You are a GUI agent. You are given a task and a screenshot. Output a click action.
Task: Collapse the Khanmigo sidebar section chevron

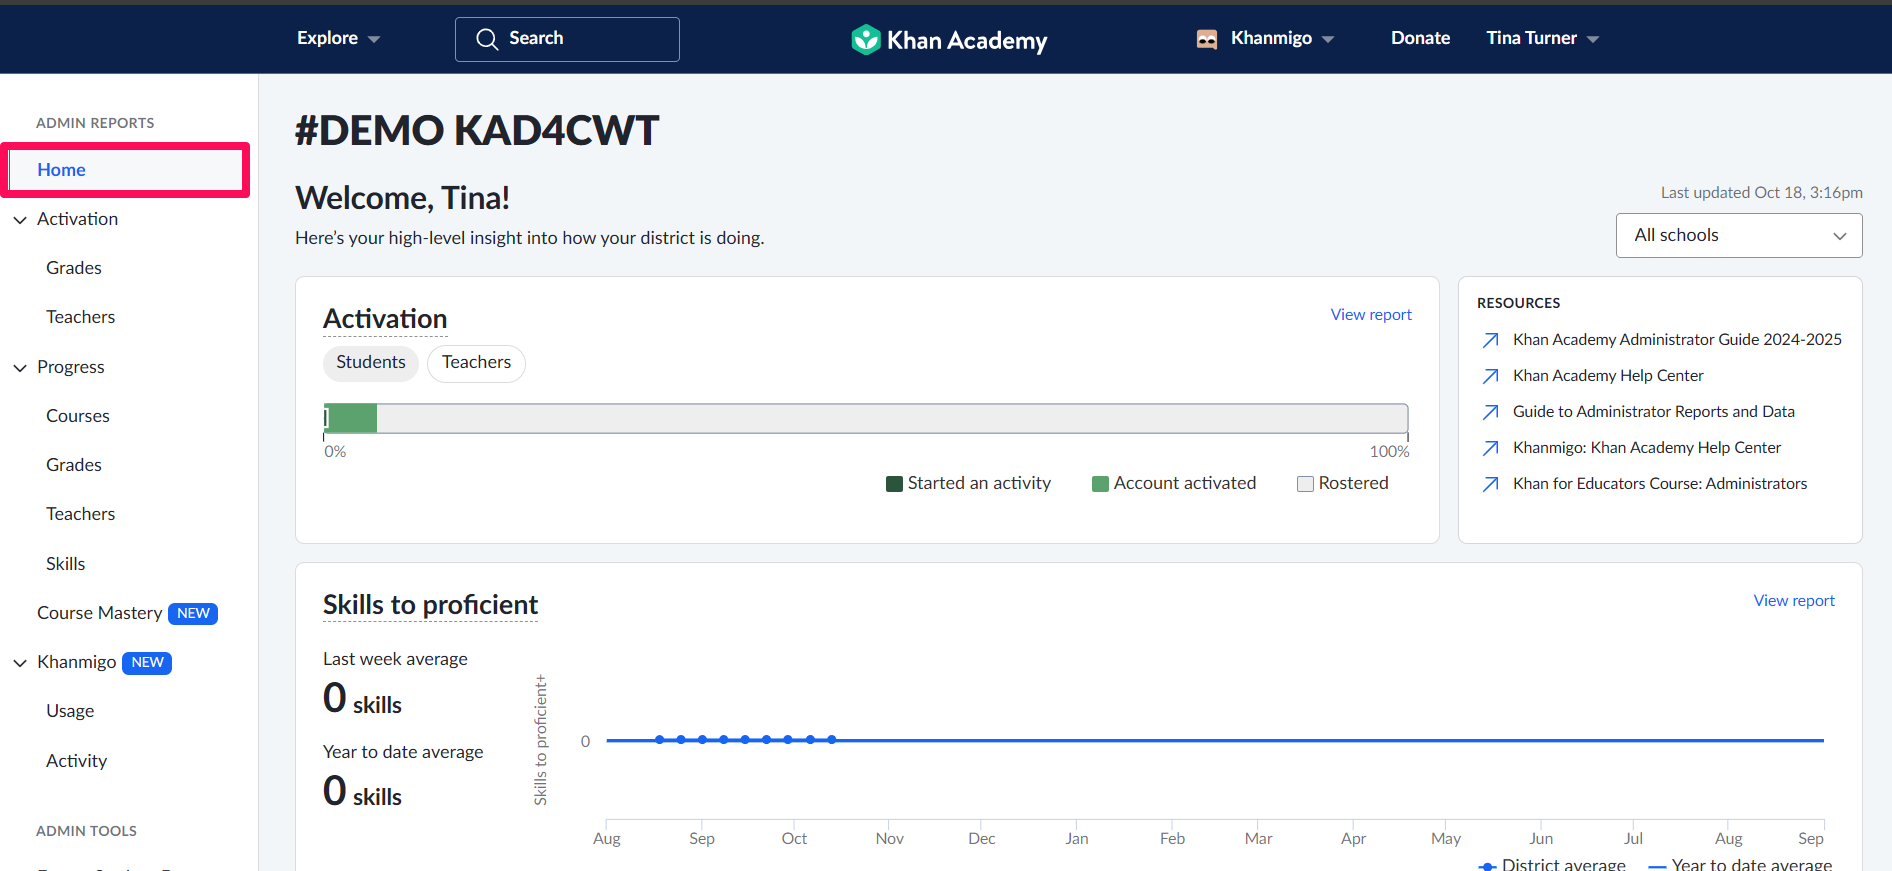20,662
